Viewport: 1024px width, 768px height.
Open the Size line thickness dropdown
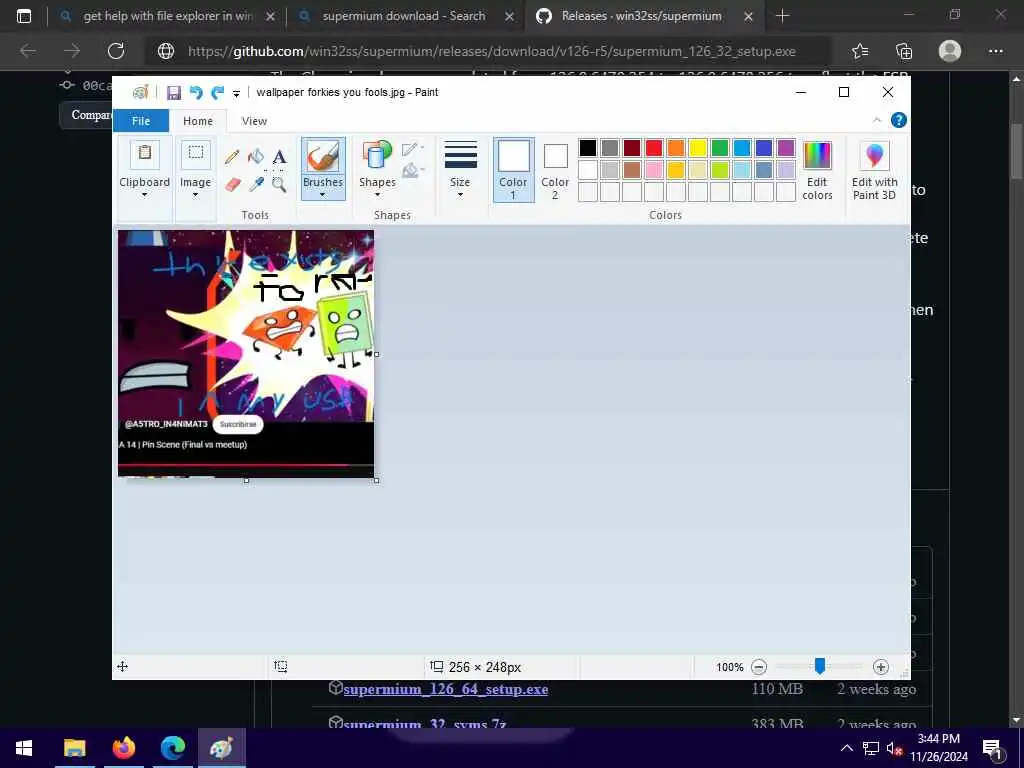[x=460, y=170]
